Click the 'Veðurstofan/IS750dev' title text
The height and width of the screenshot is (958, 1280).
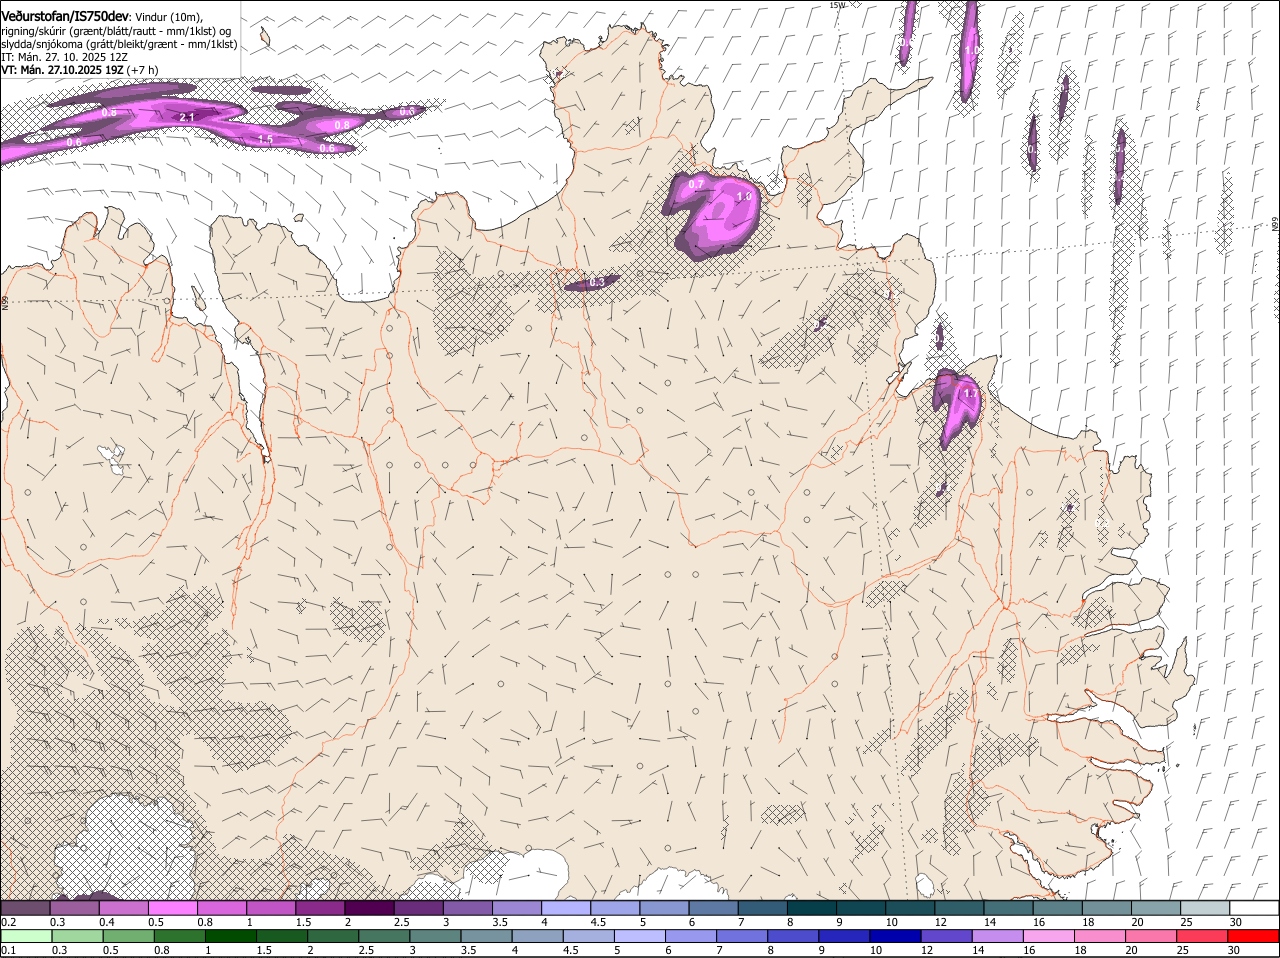pyautogui.click(x=65, y=16)
